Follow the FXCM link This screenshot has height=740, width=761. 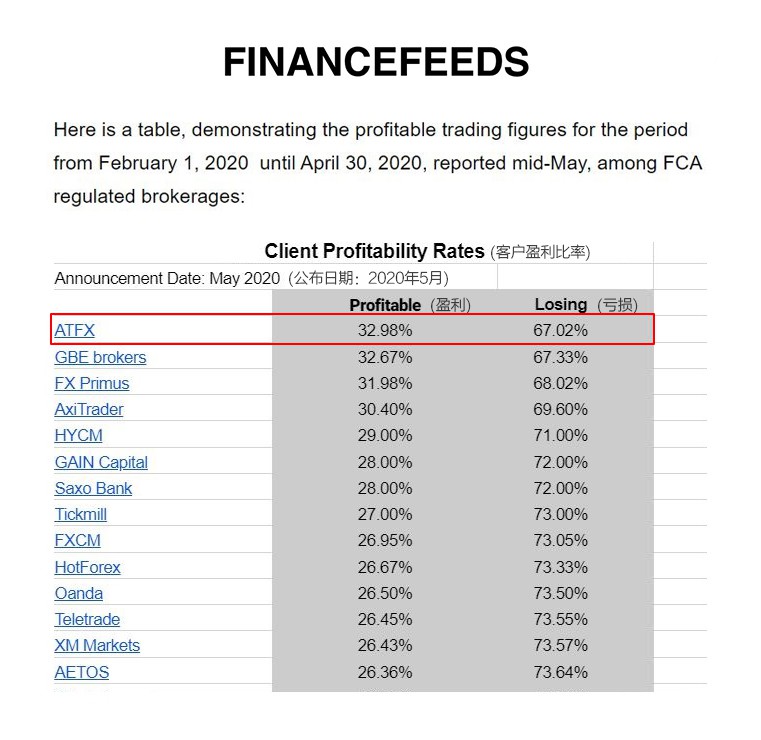click(77, 540)
